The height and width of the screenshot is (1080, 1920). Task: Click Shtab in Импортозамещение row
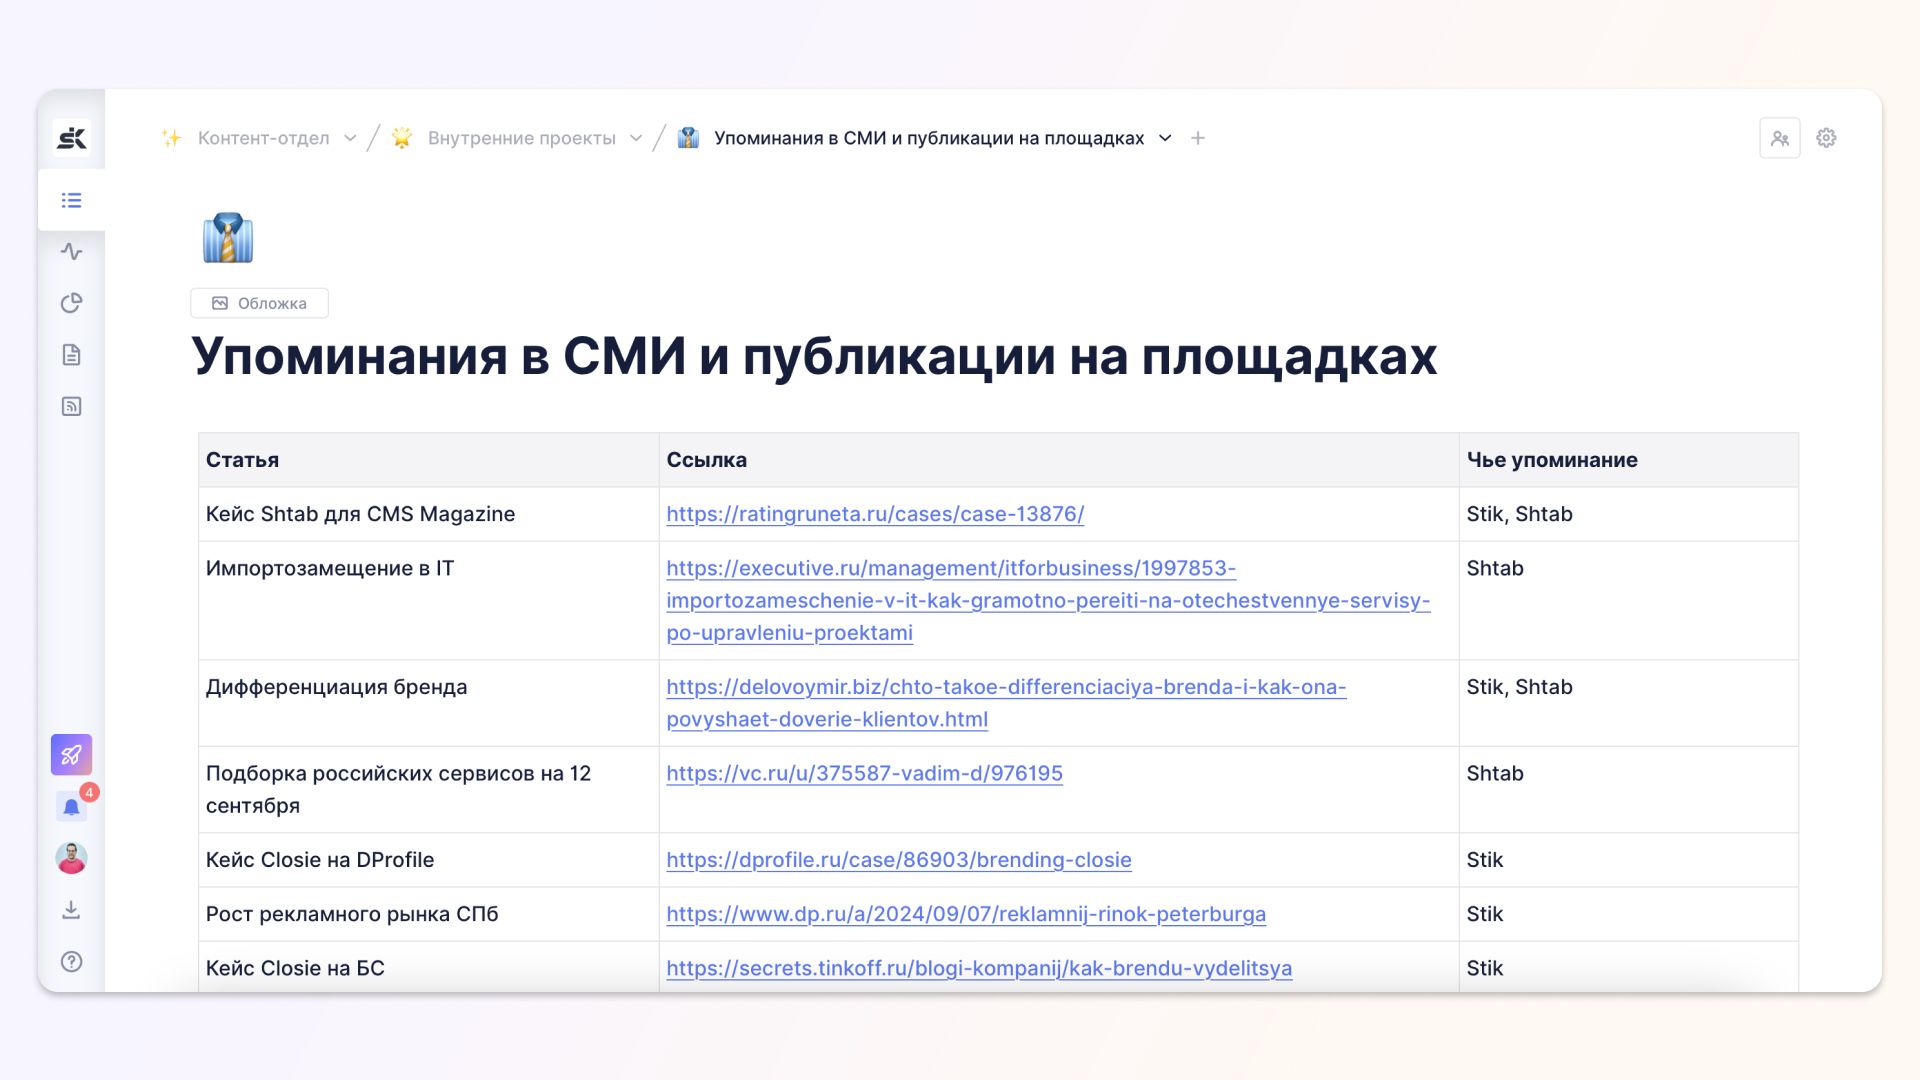tap(1495, 568)
